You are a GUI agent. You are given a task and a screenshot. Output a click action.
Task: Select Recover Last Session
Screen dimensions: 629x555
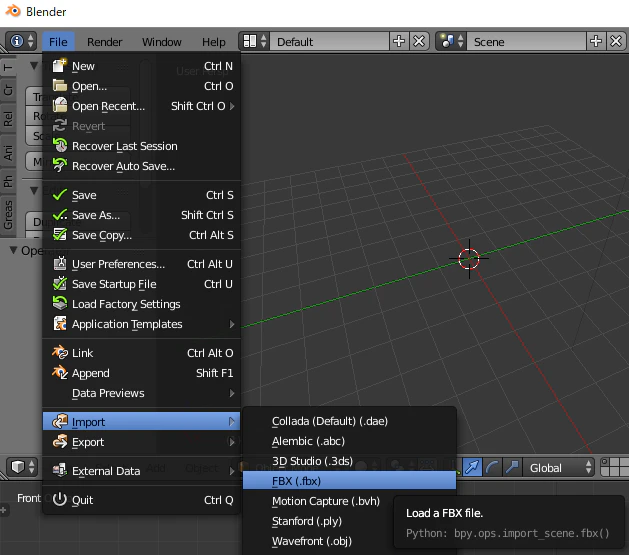tap(142, 146)
